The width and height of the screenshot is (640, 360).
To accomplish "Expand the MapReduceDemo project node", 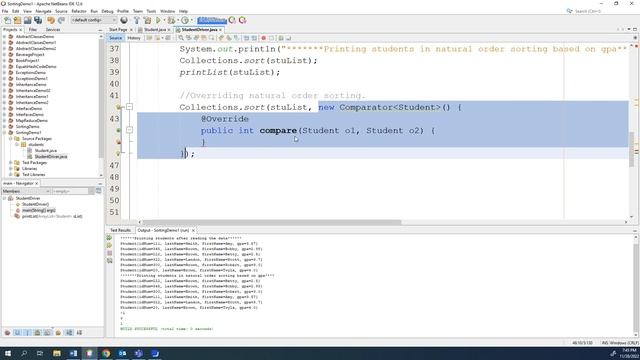I will pyautogui.click(x=4, y=120).
